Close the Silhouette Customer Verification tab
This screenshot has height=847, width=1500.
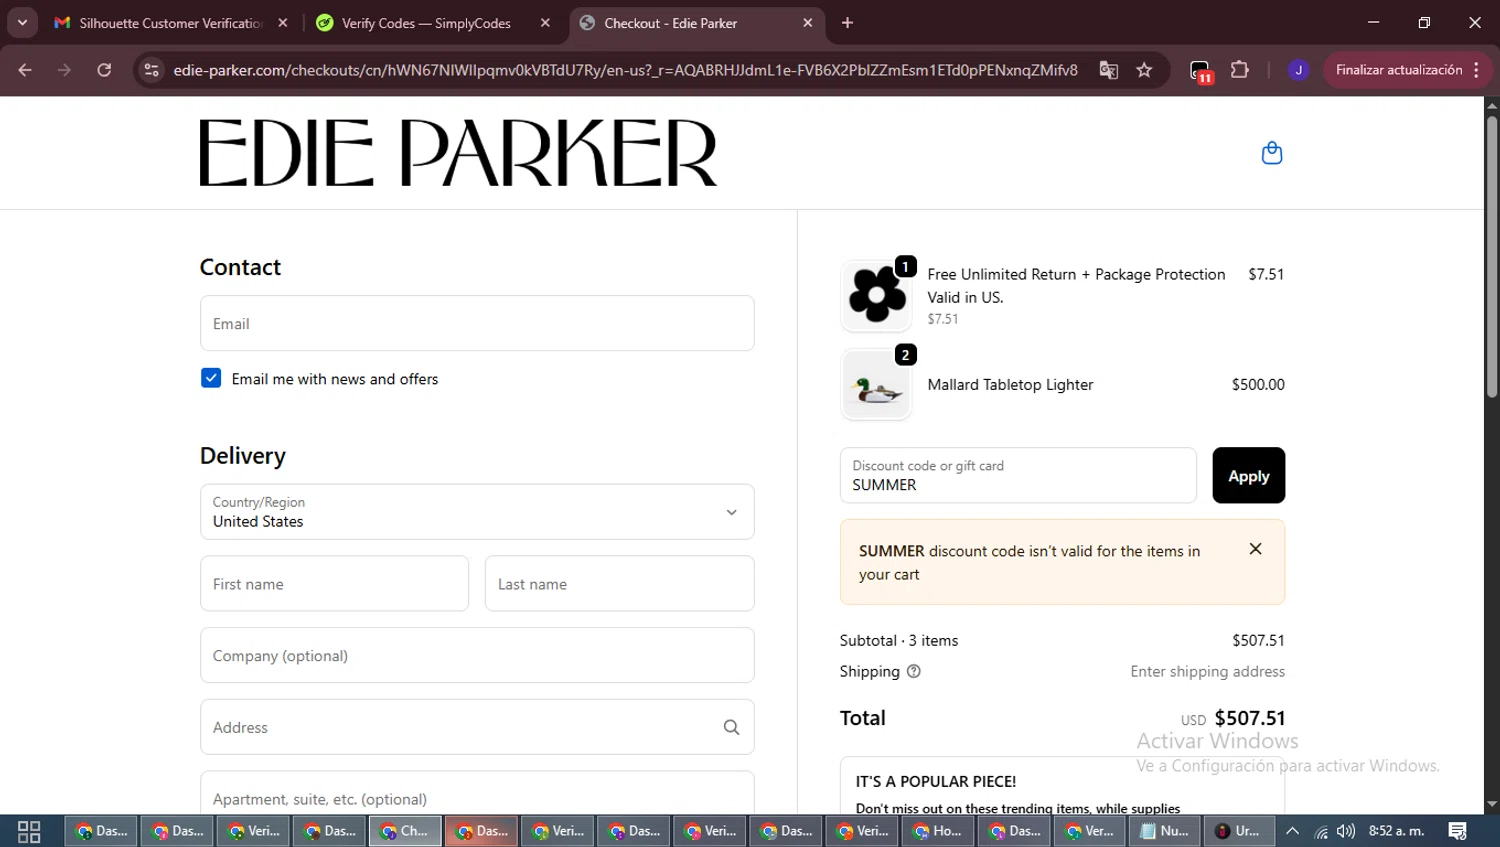[283, 23]
